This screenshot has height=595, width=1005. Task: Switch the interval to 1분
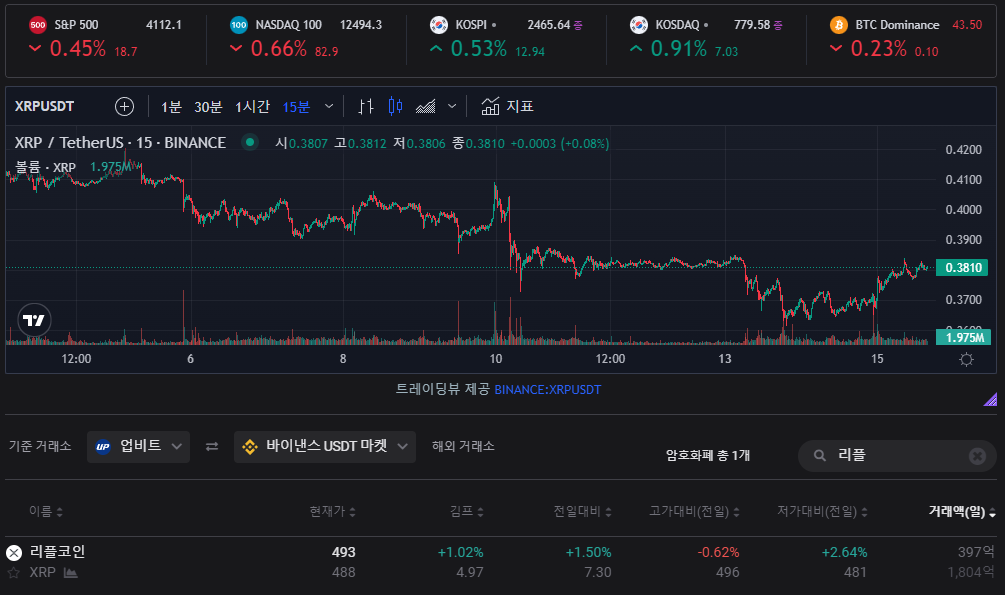tap(171, 107)
